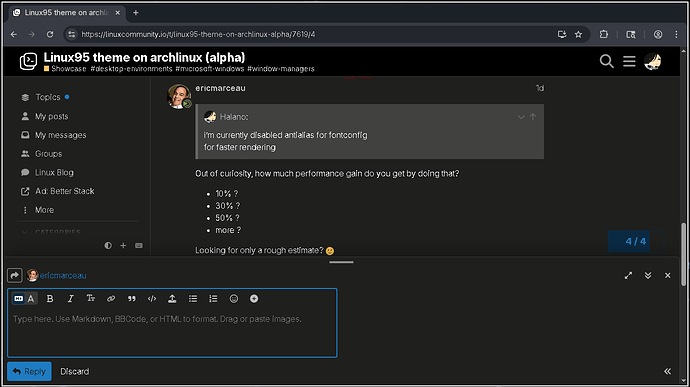This screenshot has height=387, width=690.
Task: Click the page vertical scrollbar
Action: [683, 254]
